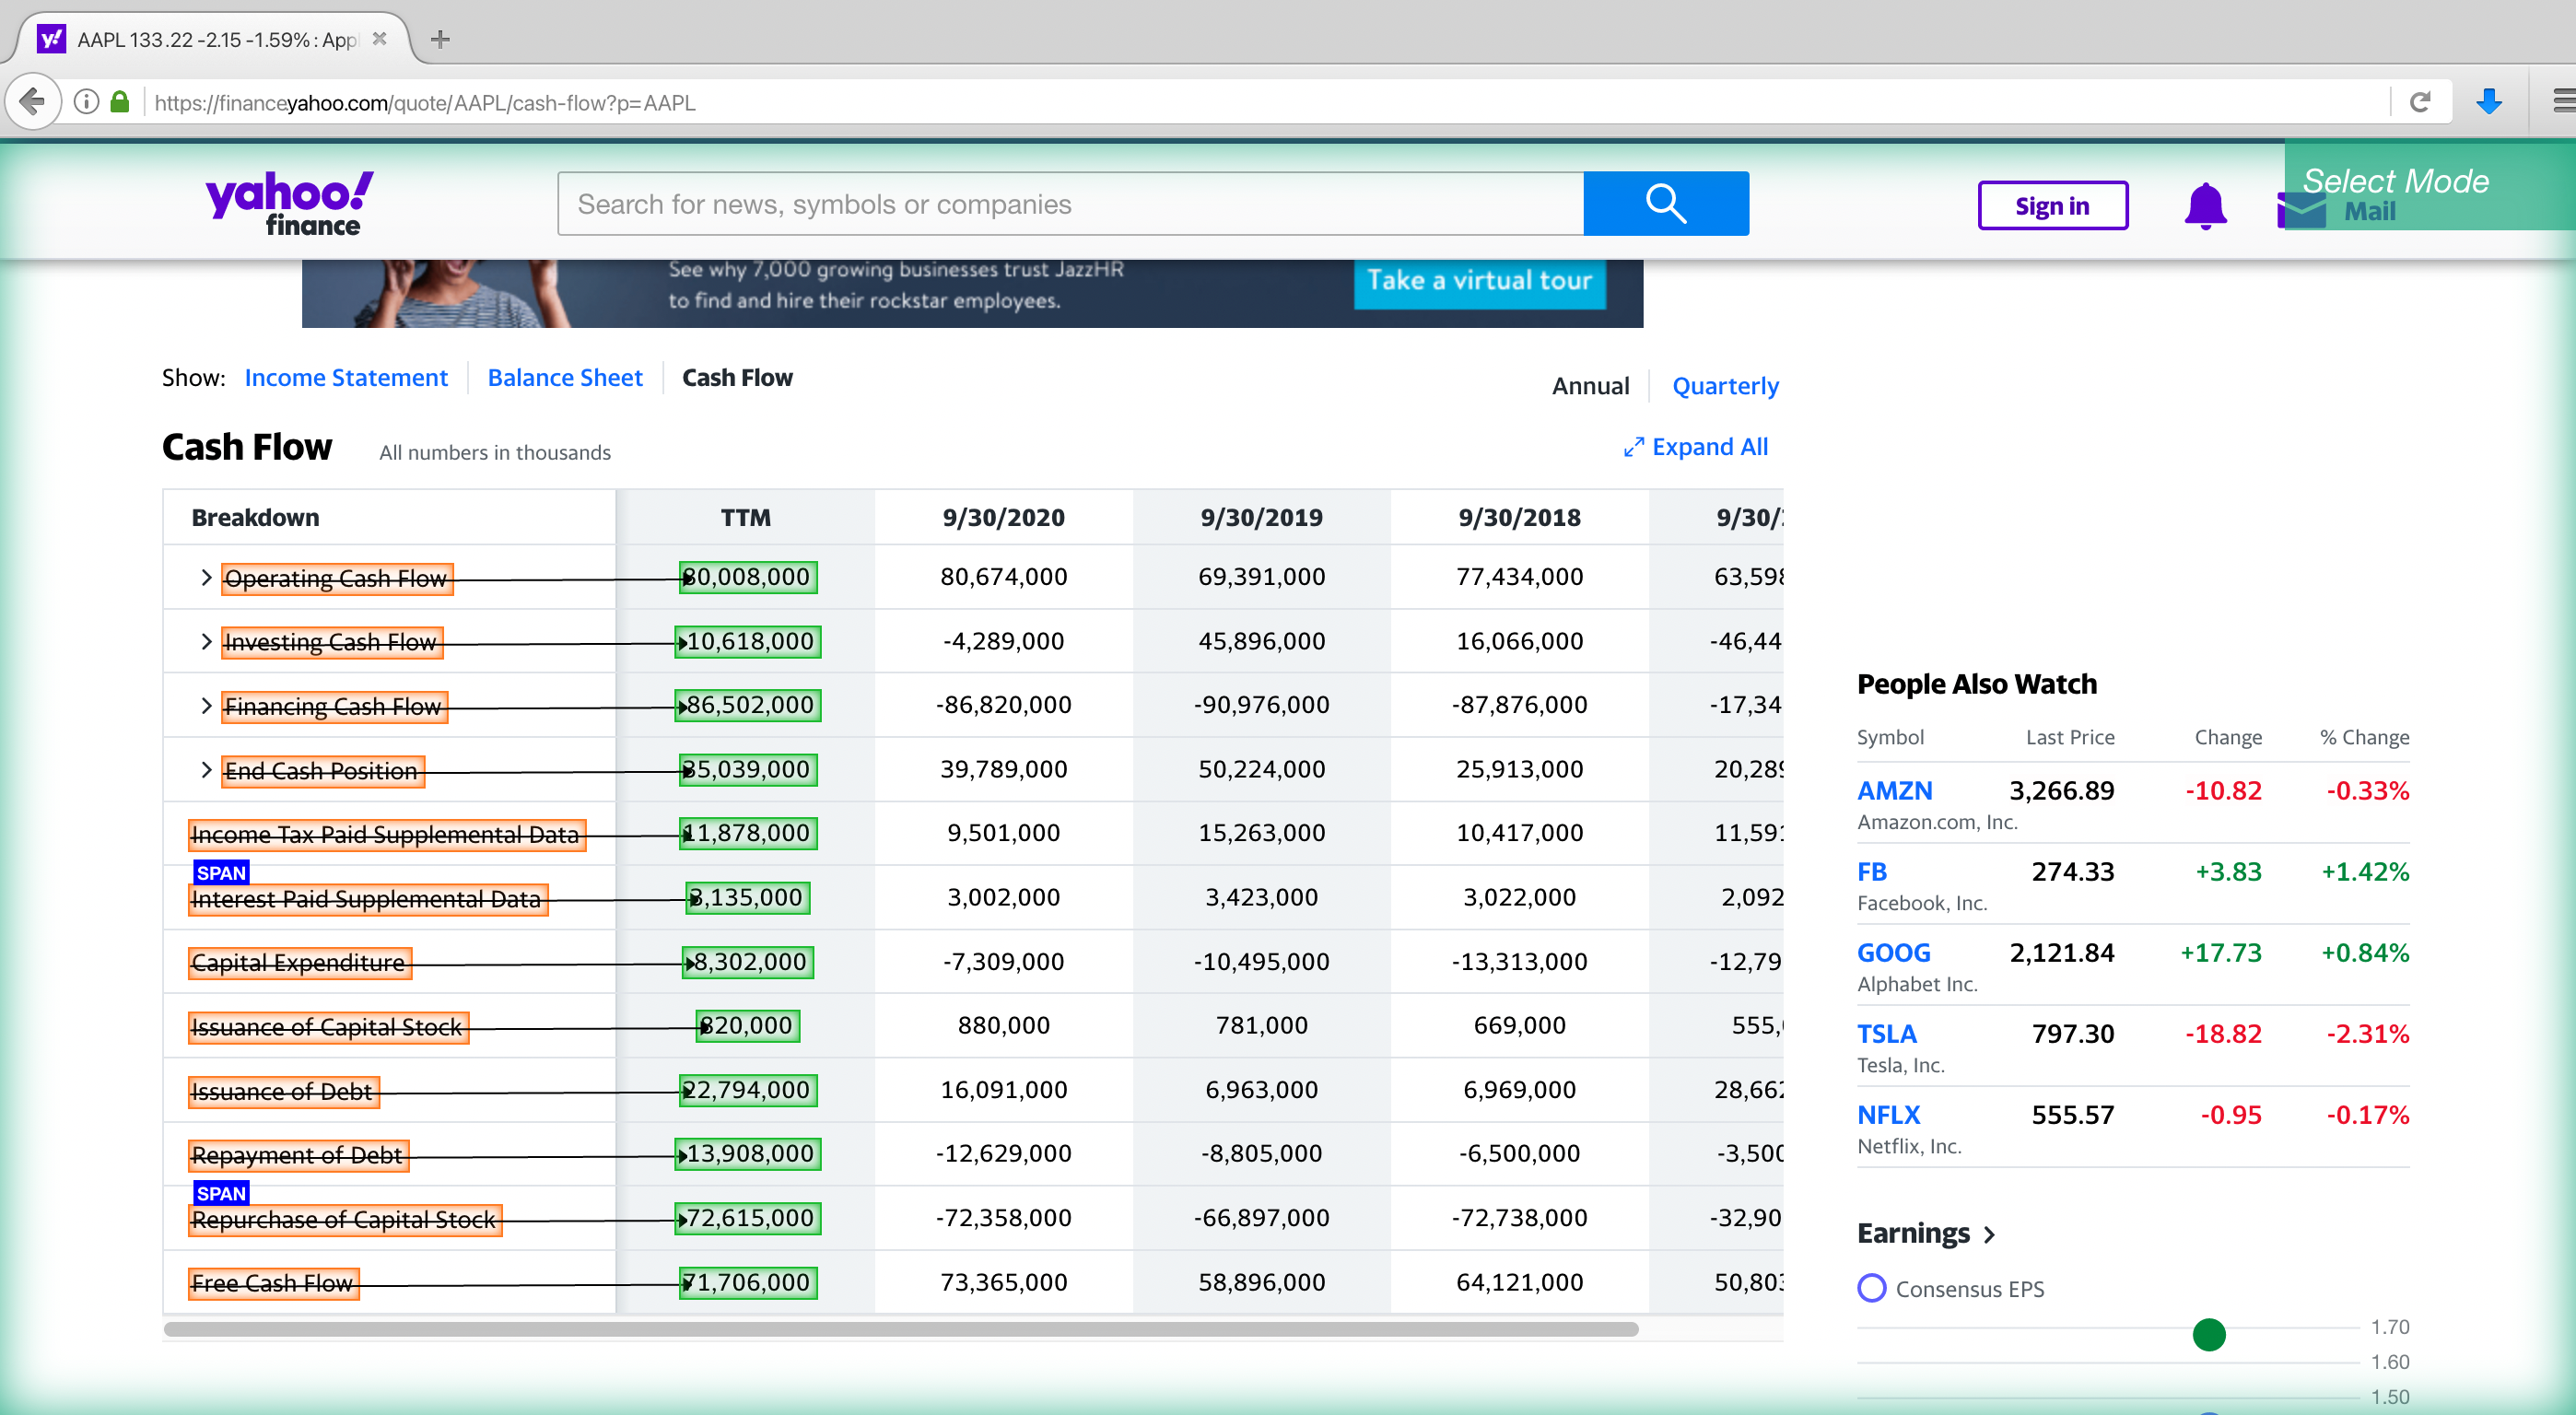Switch to Balance Sheet tab

click(565, 378)
